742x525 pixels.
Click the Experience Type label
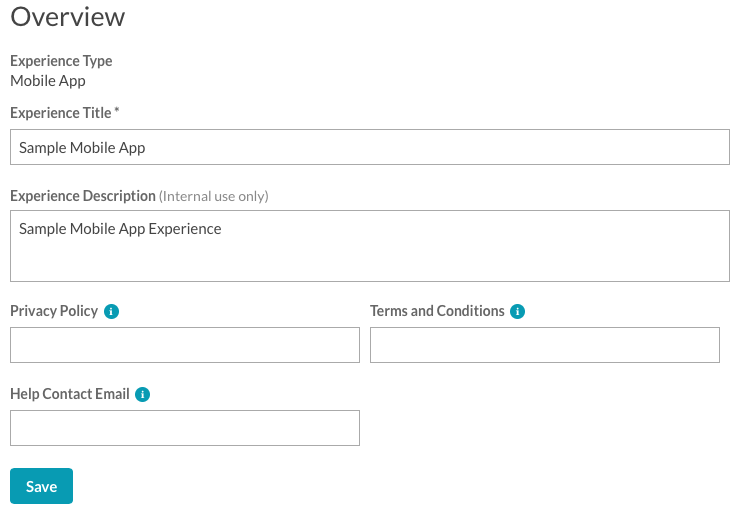tap(61, 61)
